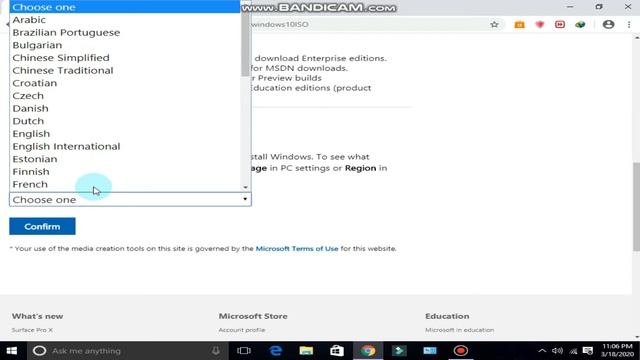The height and width of the screenshot is (360, 640).
Task: Pick Bulgarian in the dropdown list
Action: [x=124, y=45]
